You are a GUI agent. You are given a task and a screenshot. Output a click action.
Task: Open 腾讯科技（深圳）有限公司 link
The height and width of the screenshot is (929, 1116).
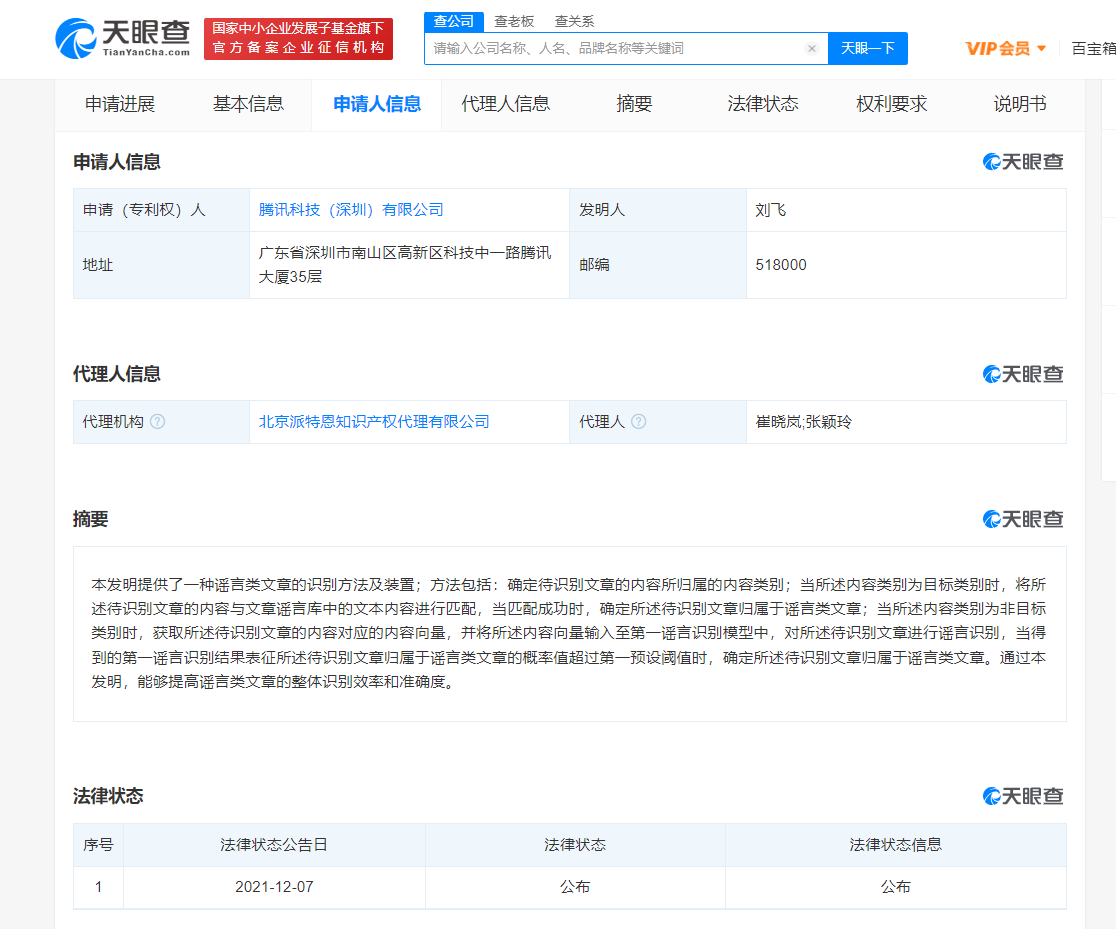click(x=351, y=210)
